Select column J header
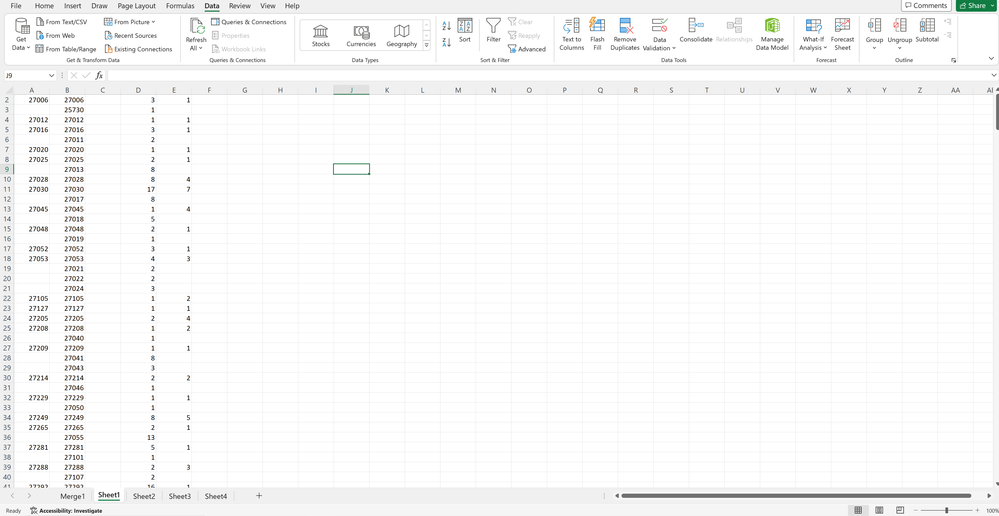 coord(351,90)
